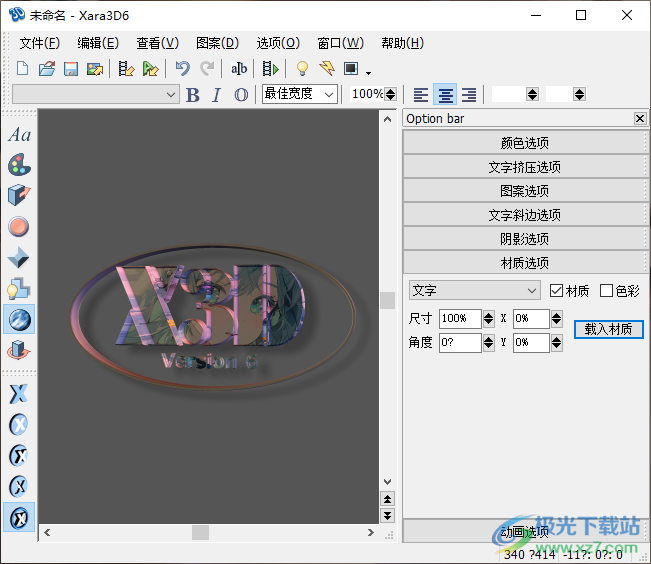Undo the last action
This screenshot has width=651, height=564.
tap(182, 69)
